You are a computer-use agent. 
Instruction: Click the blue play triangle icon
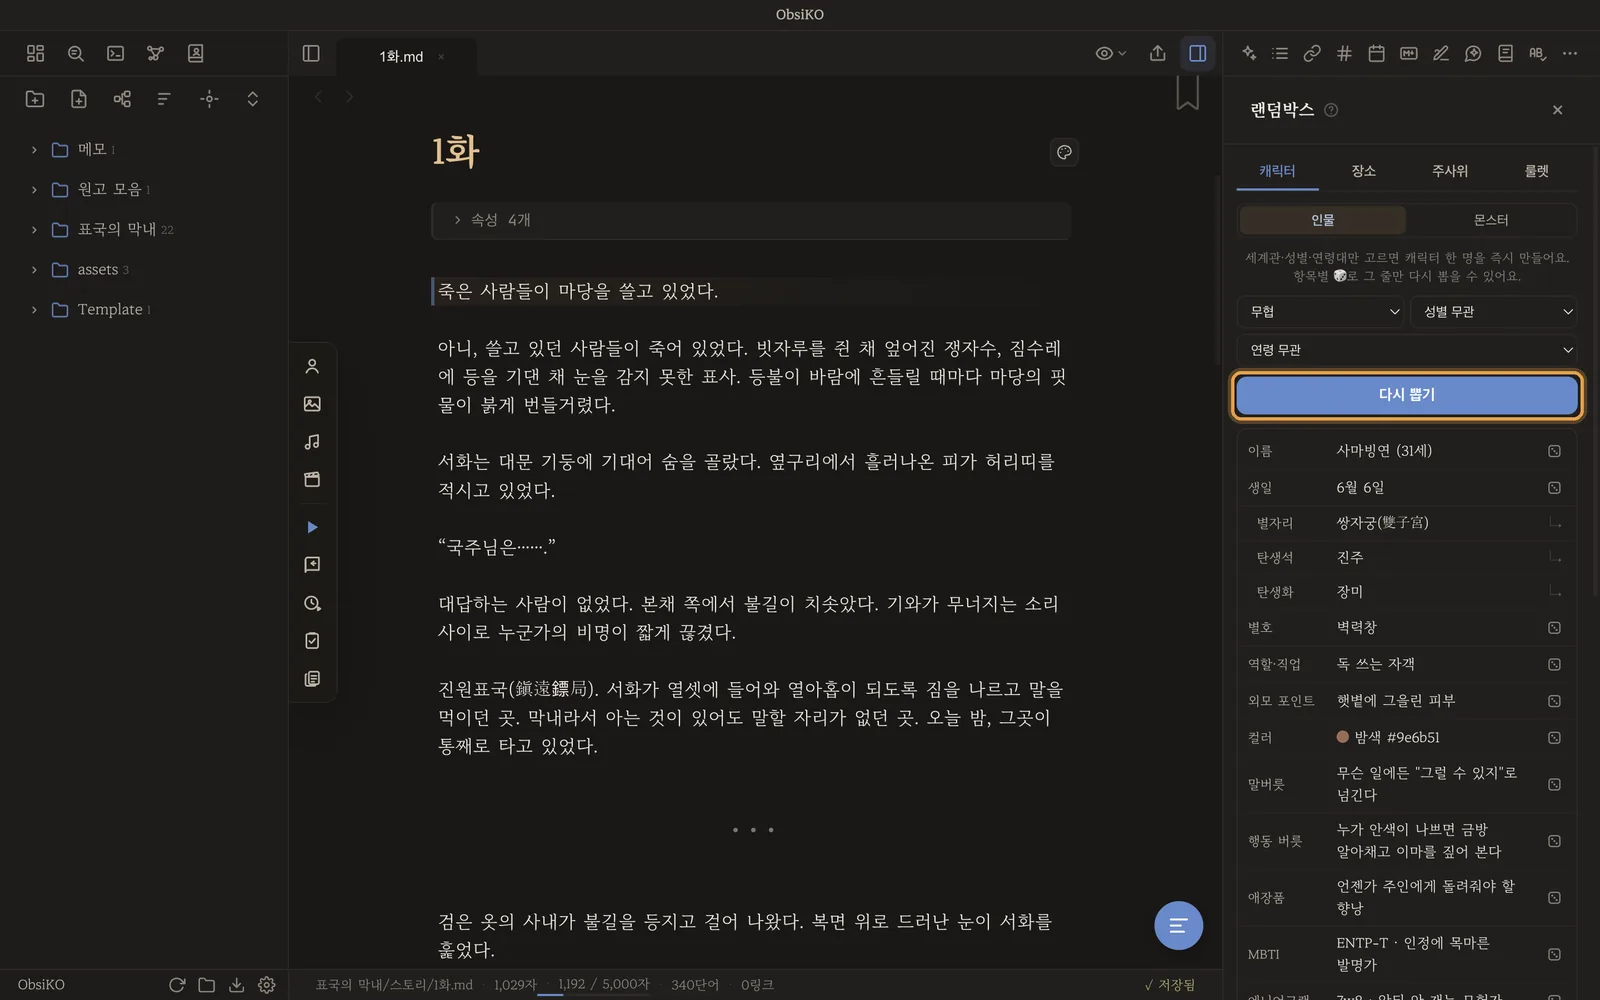[x=312, y=527]
